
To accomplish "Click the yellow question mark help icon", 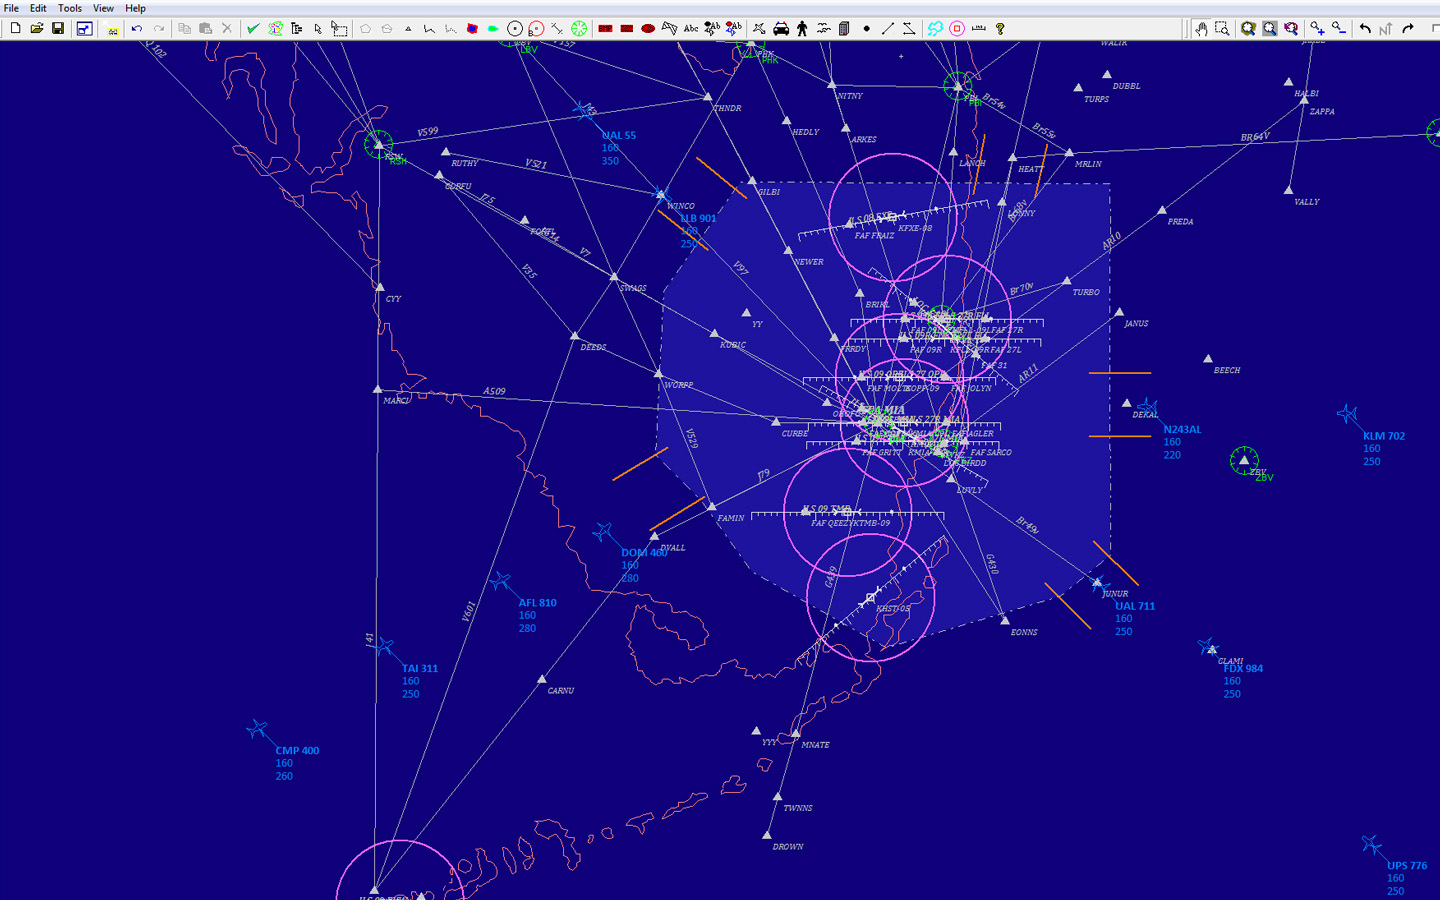I will pos(1000,28).
